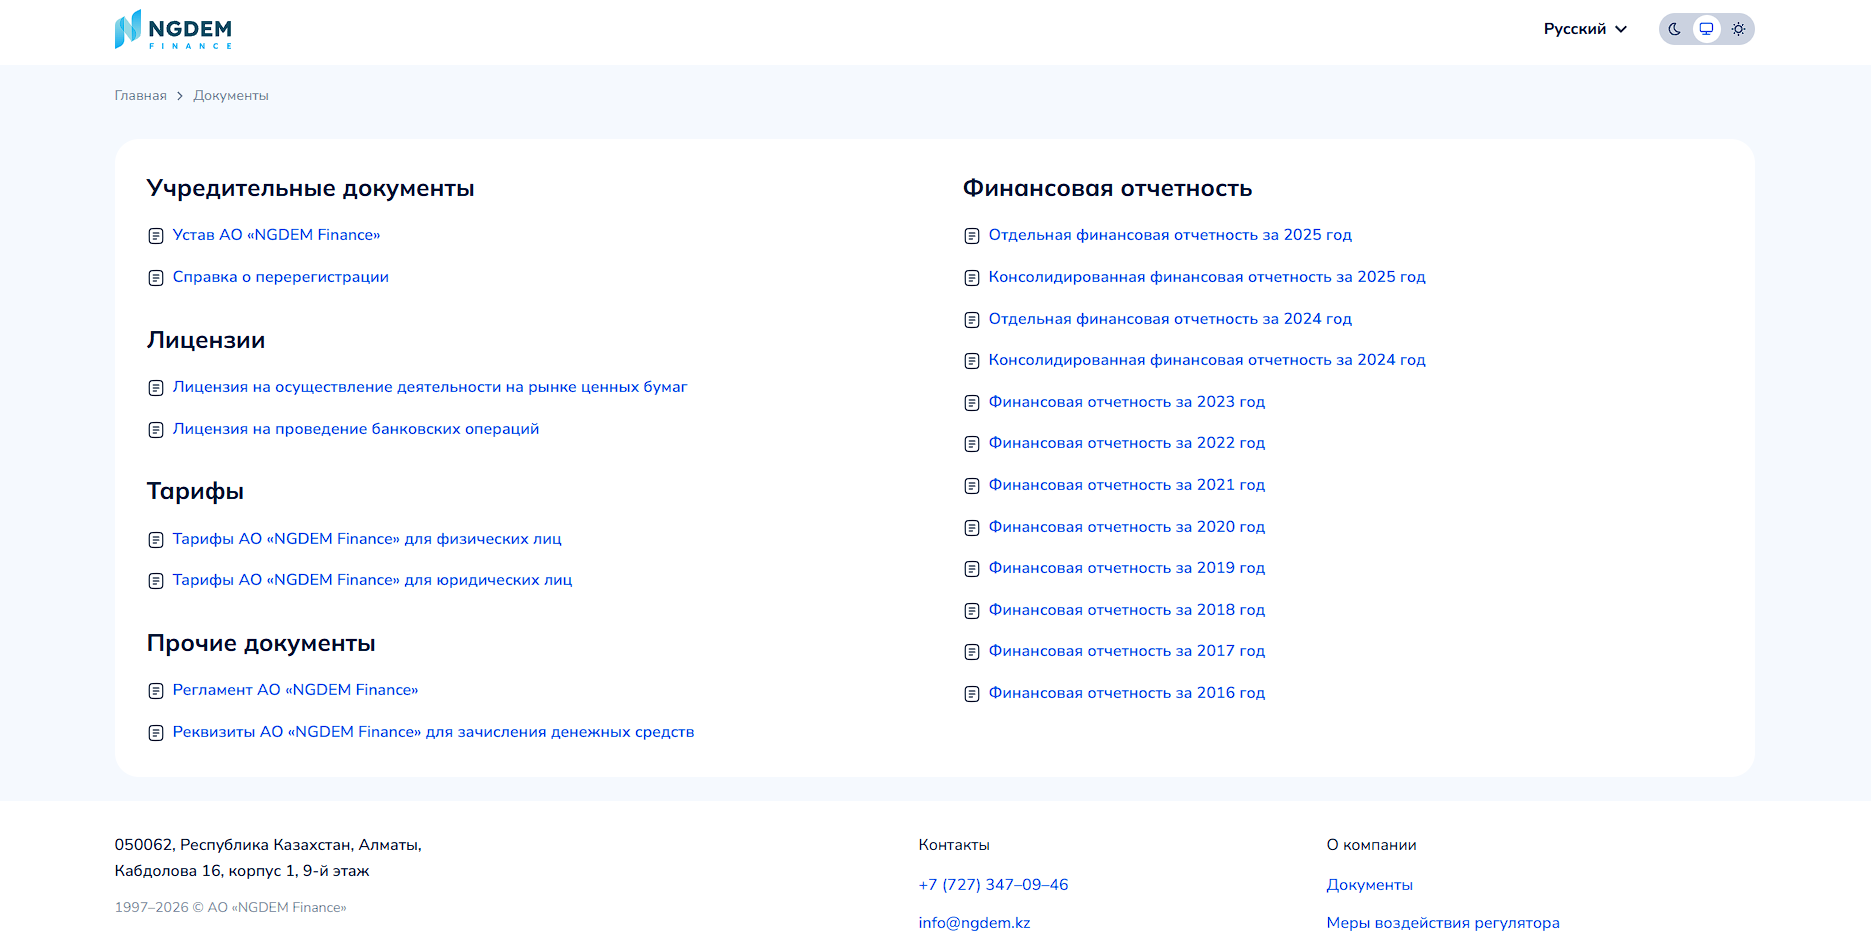
Task: Open Финансовая отчетность за 2016 год
Action: point(1127,693)
